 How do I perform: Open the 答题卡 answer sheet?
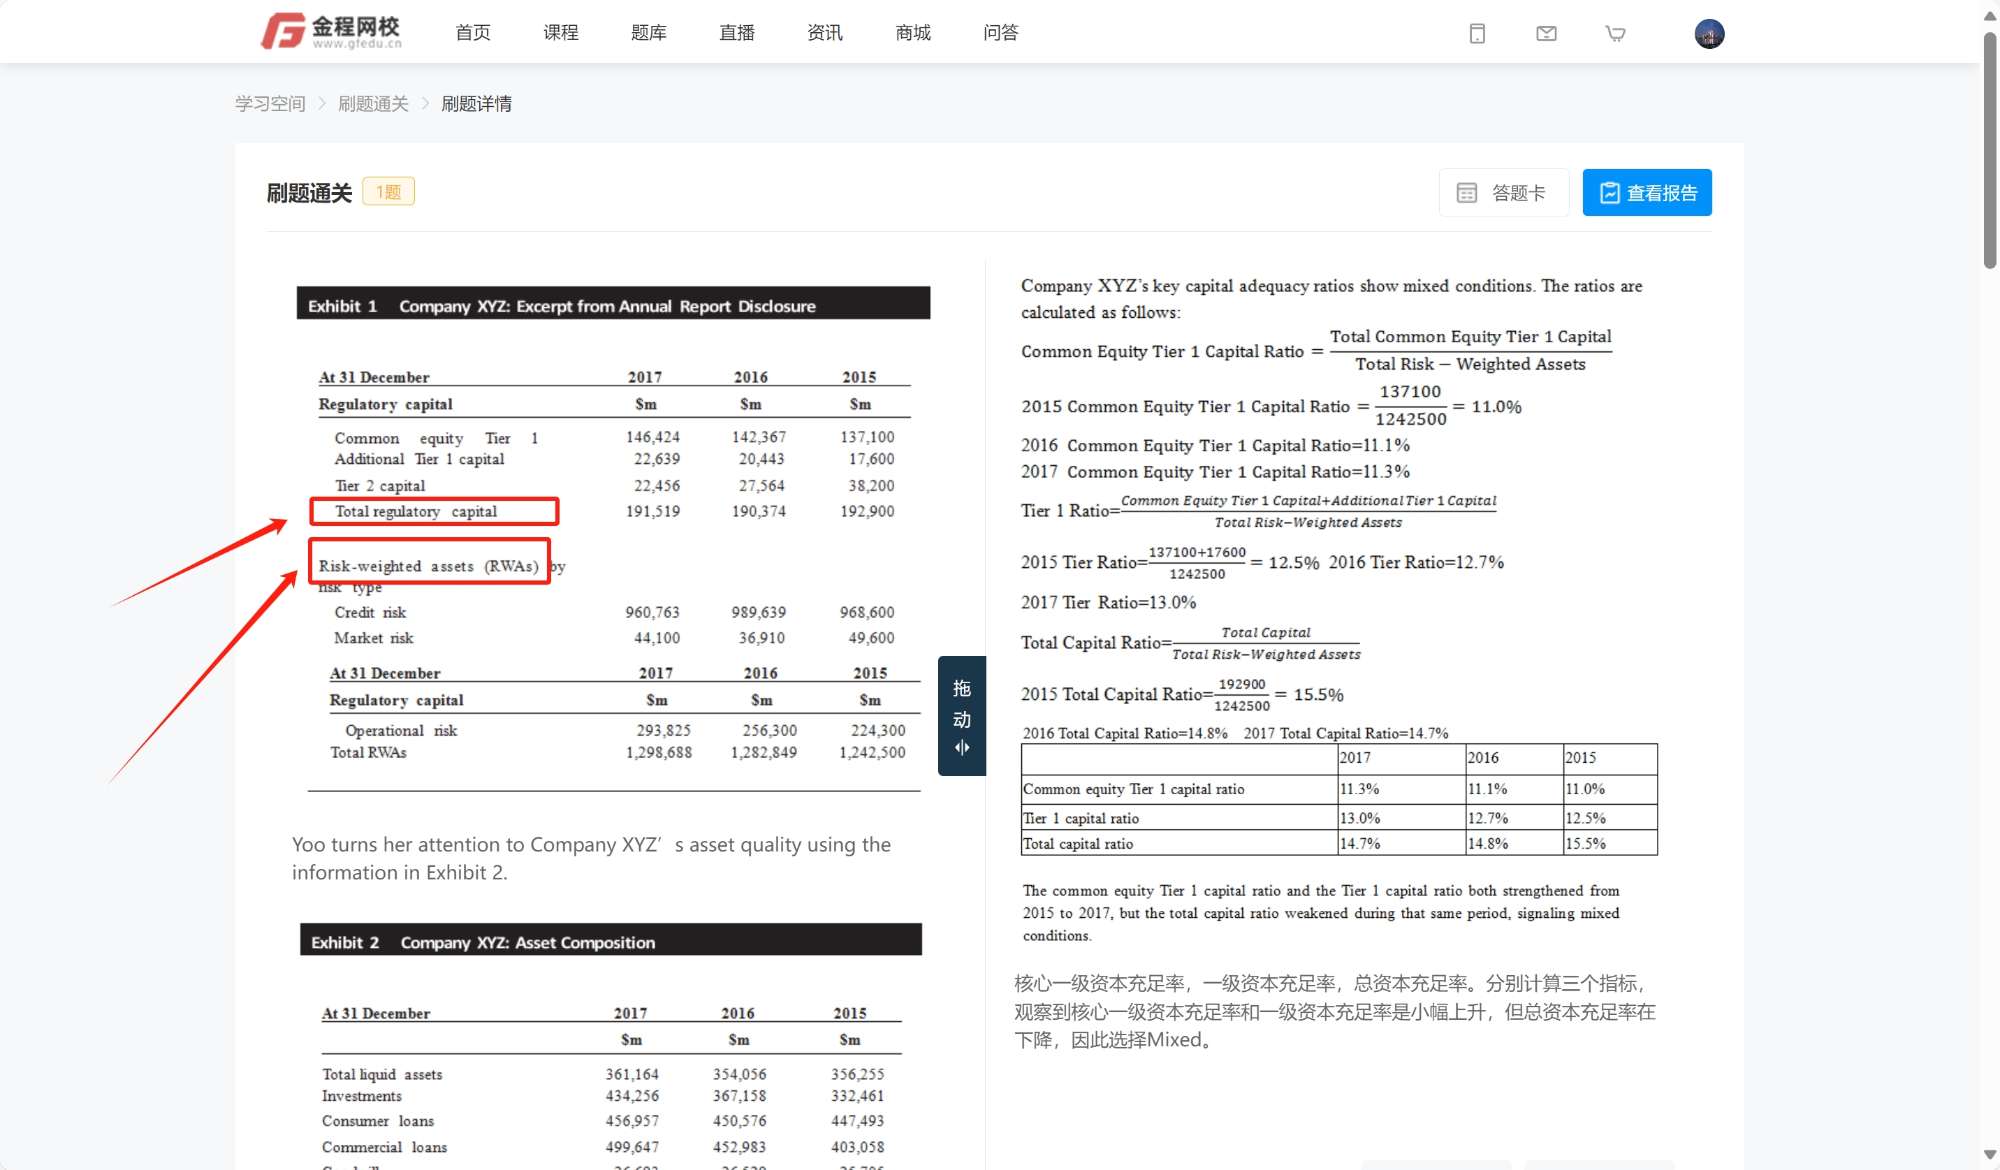click(x=1502, y=193)
